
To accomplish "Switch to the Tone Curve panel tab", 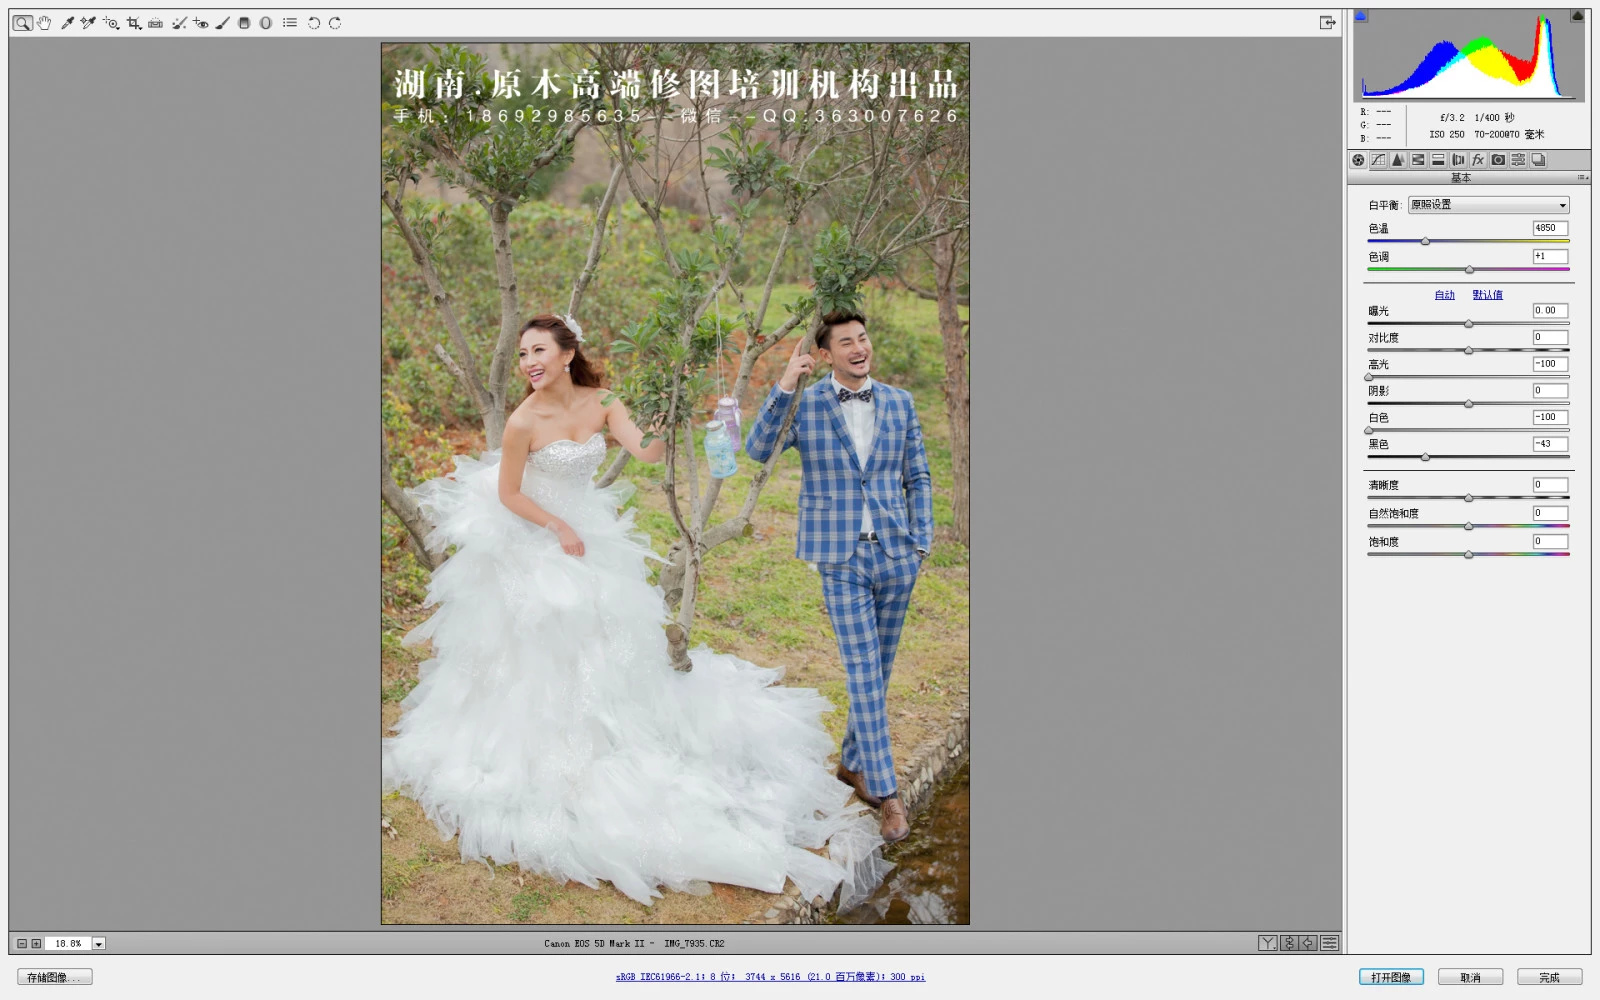I will (1378, 160).
